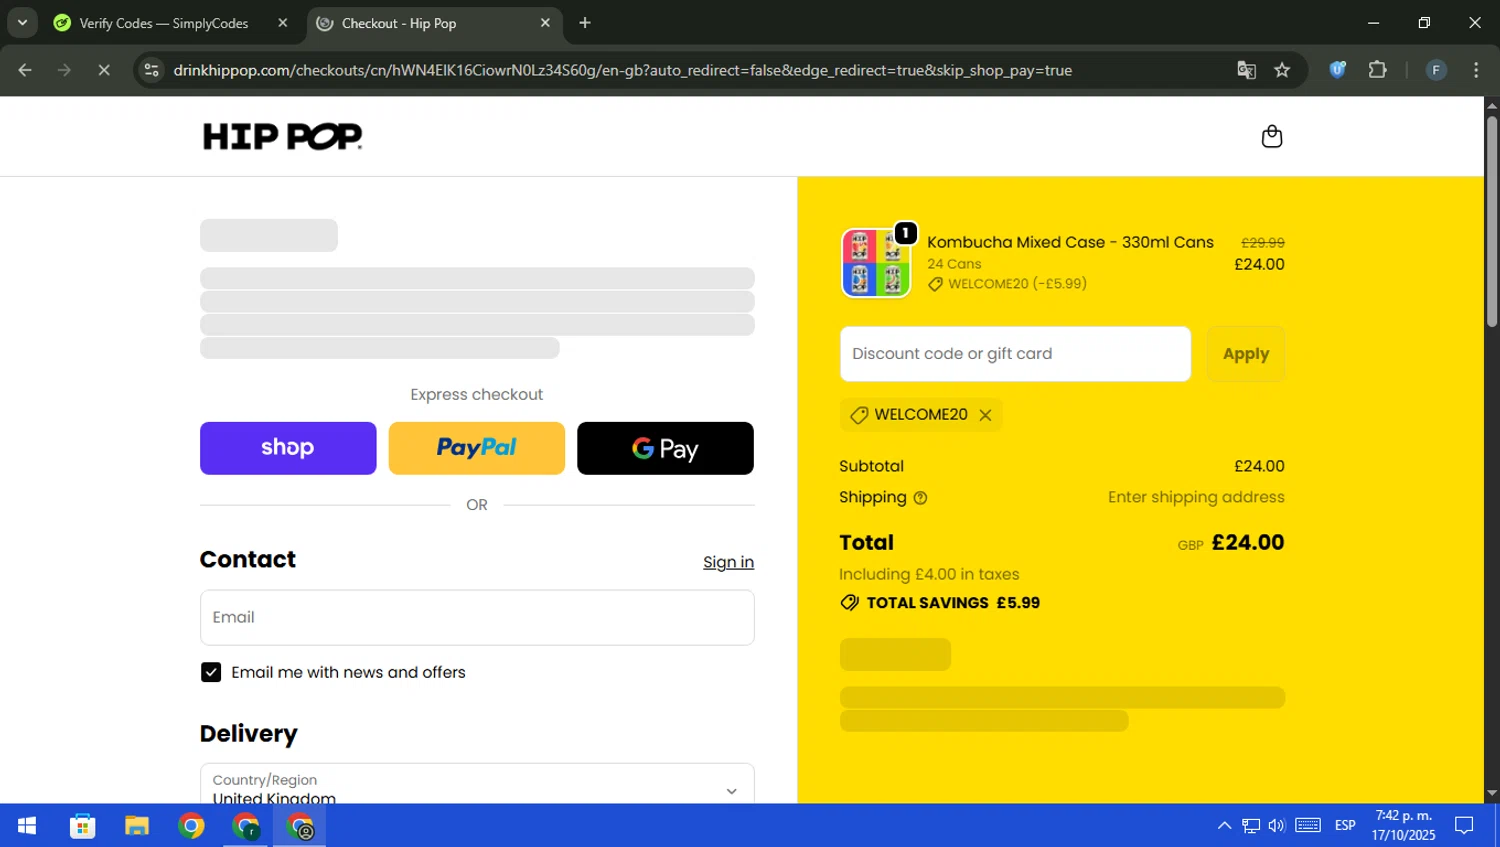
Task: Open the network icon in the tray
Action: point(1251,826)
